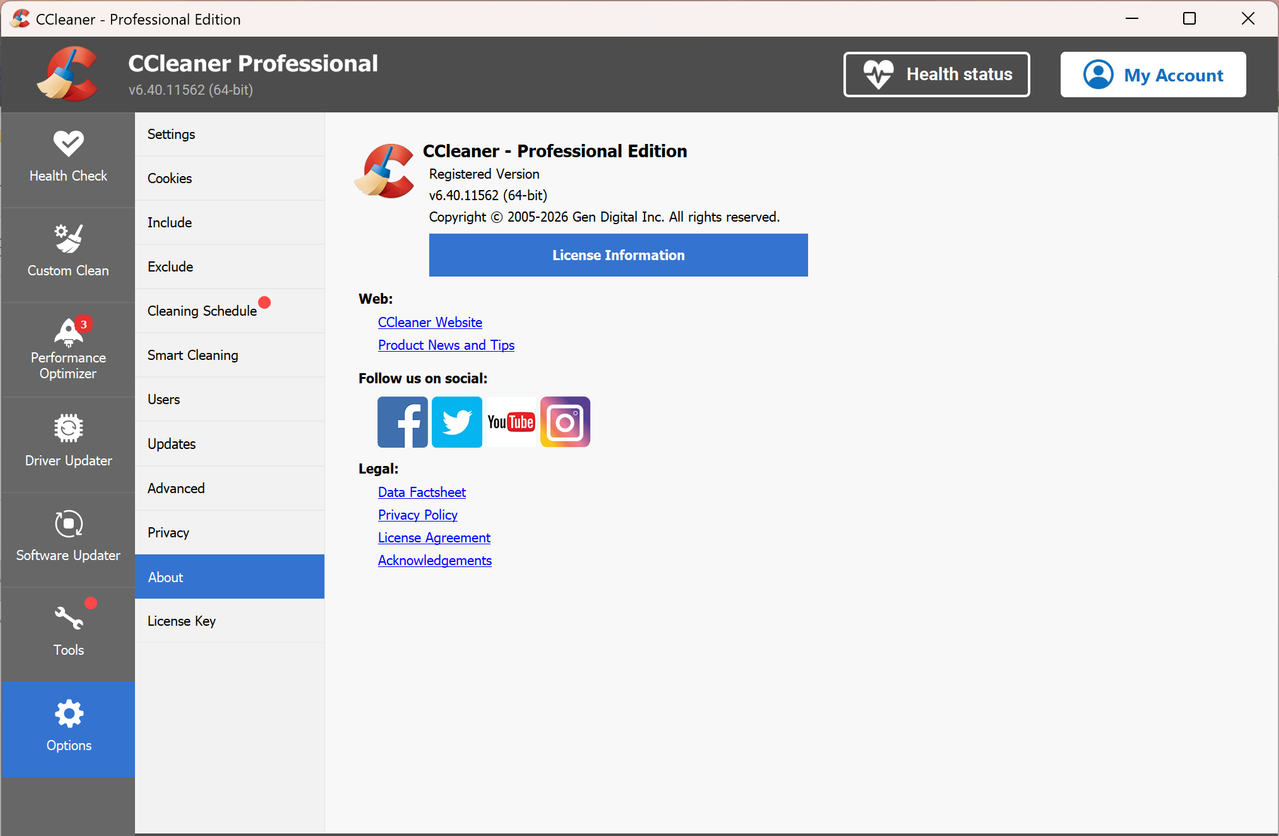Viewport: 1279px width, 836px height.
Task: Go to the Advanced options page
Action: point(230,488)
